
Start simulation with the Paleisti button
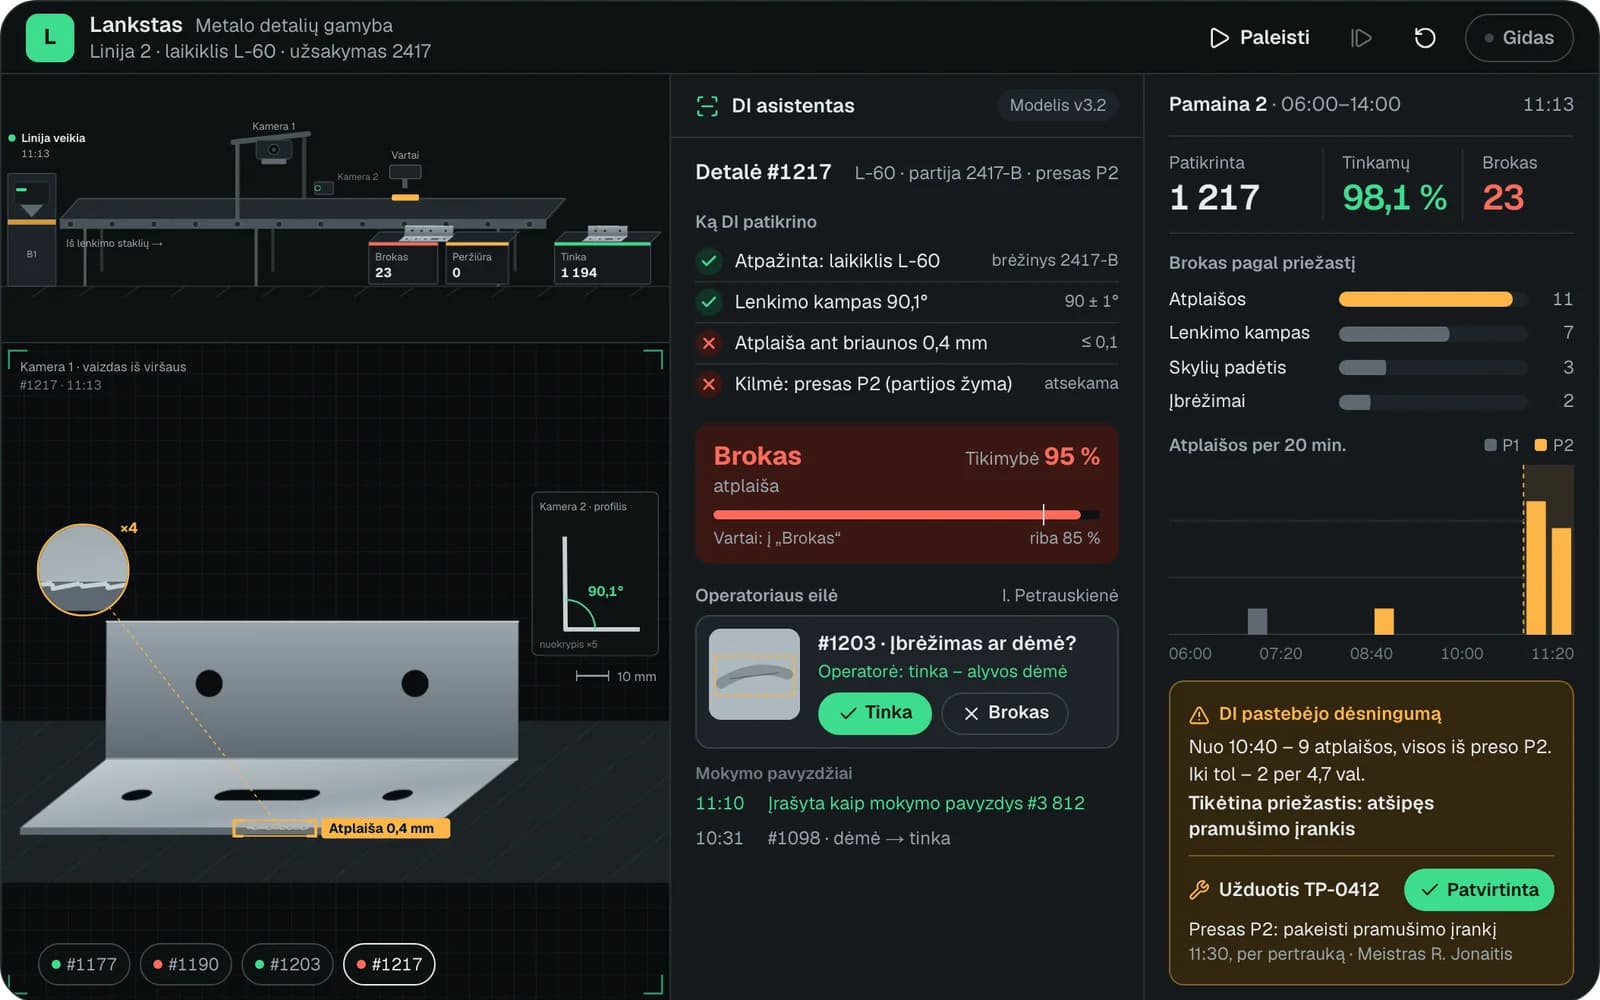coord(1259,38)
